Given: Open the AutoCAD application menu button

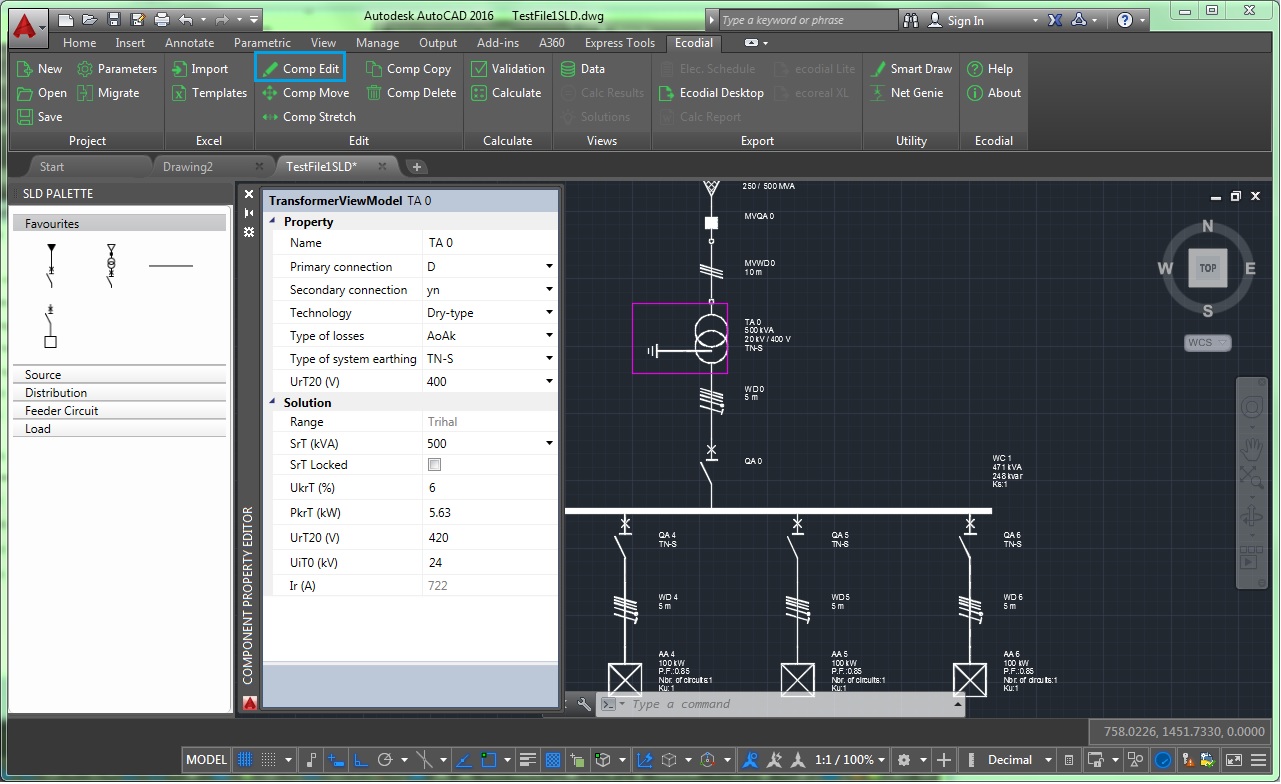Looking at the screenshot, I should click(28, 27).
